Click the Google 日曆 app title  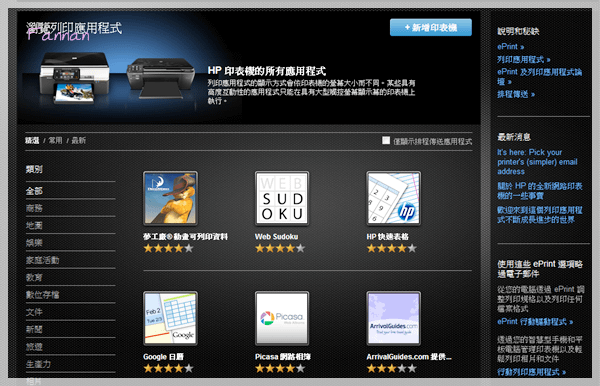pos(163,357)
